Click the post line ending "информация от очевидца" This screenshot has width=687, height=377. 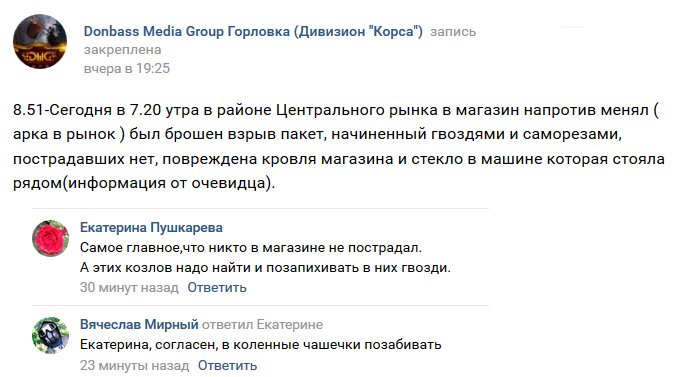(x=144, y=183)
